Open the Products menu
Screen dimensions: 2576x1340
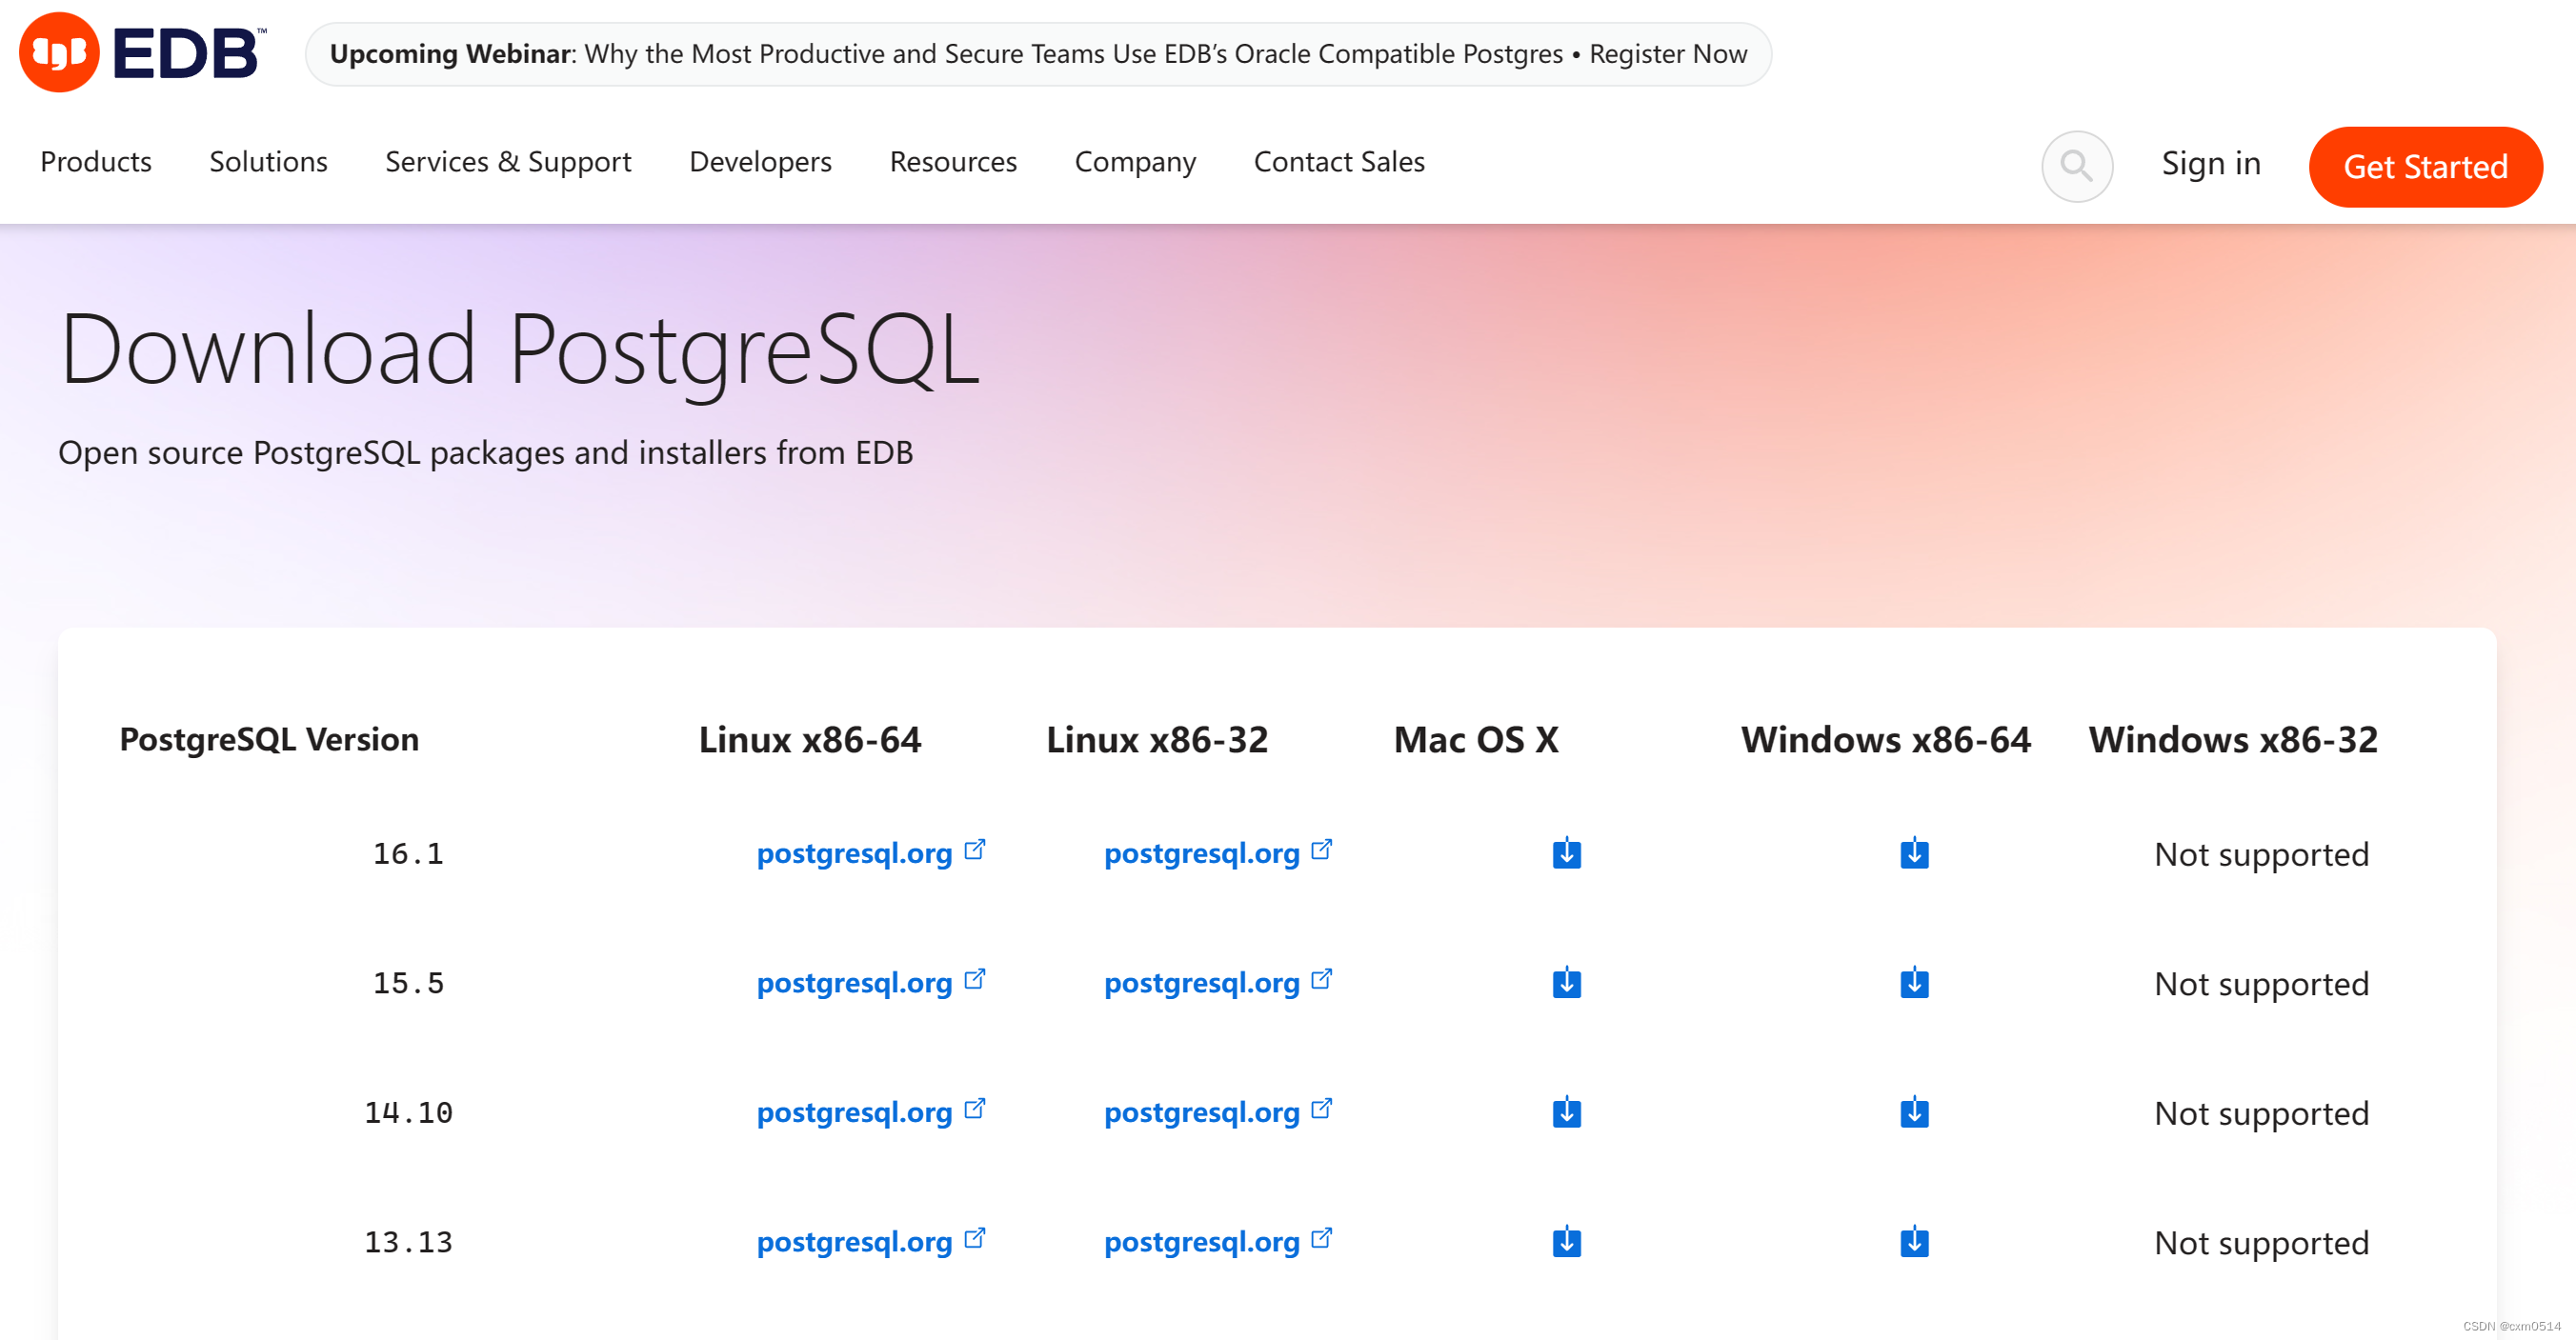coord(96,162)
